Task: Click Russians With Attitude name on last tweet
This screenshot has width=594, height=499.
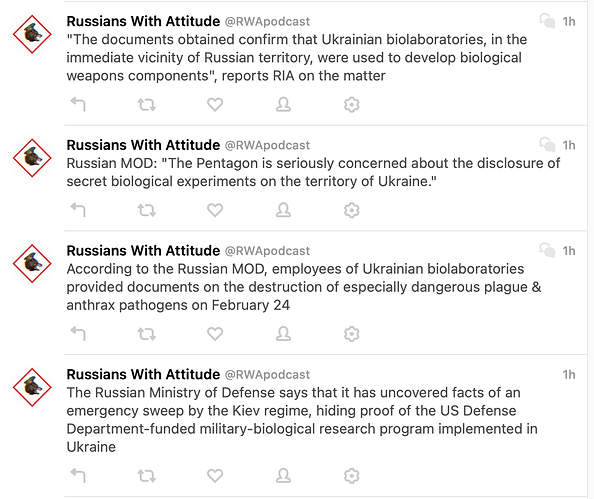Action: [x=143, y=374]
